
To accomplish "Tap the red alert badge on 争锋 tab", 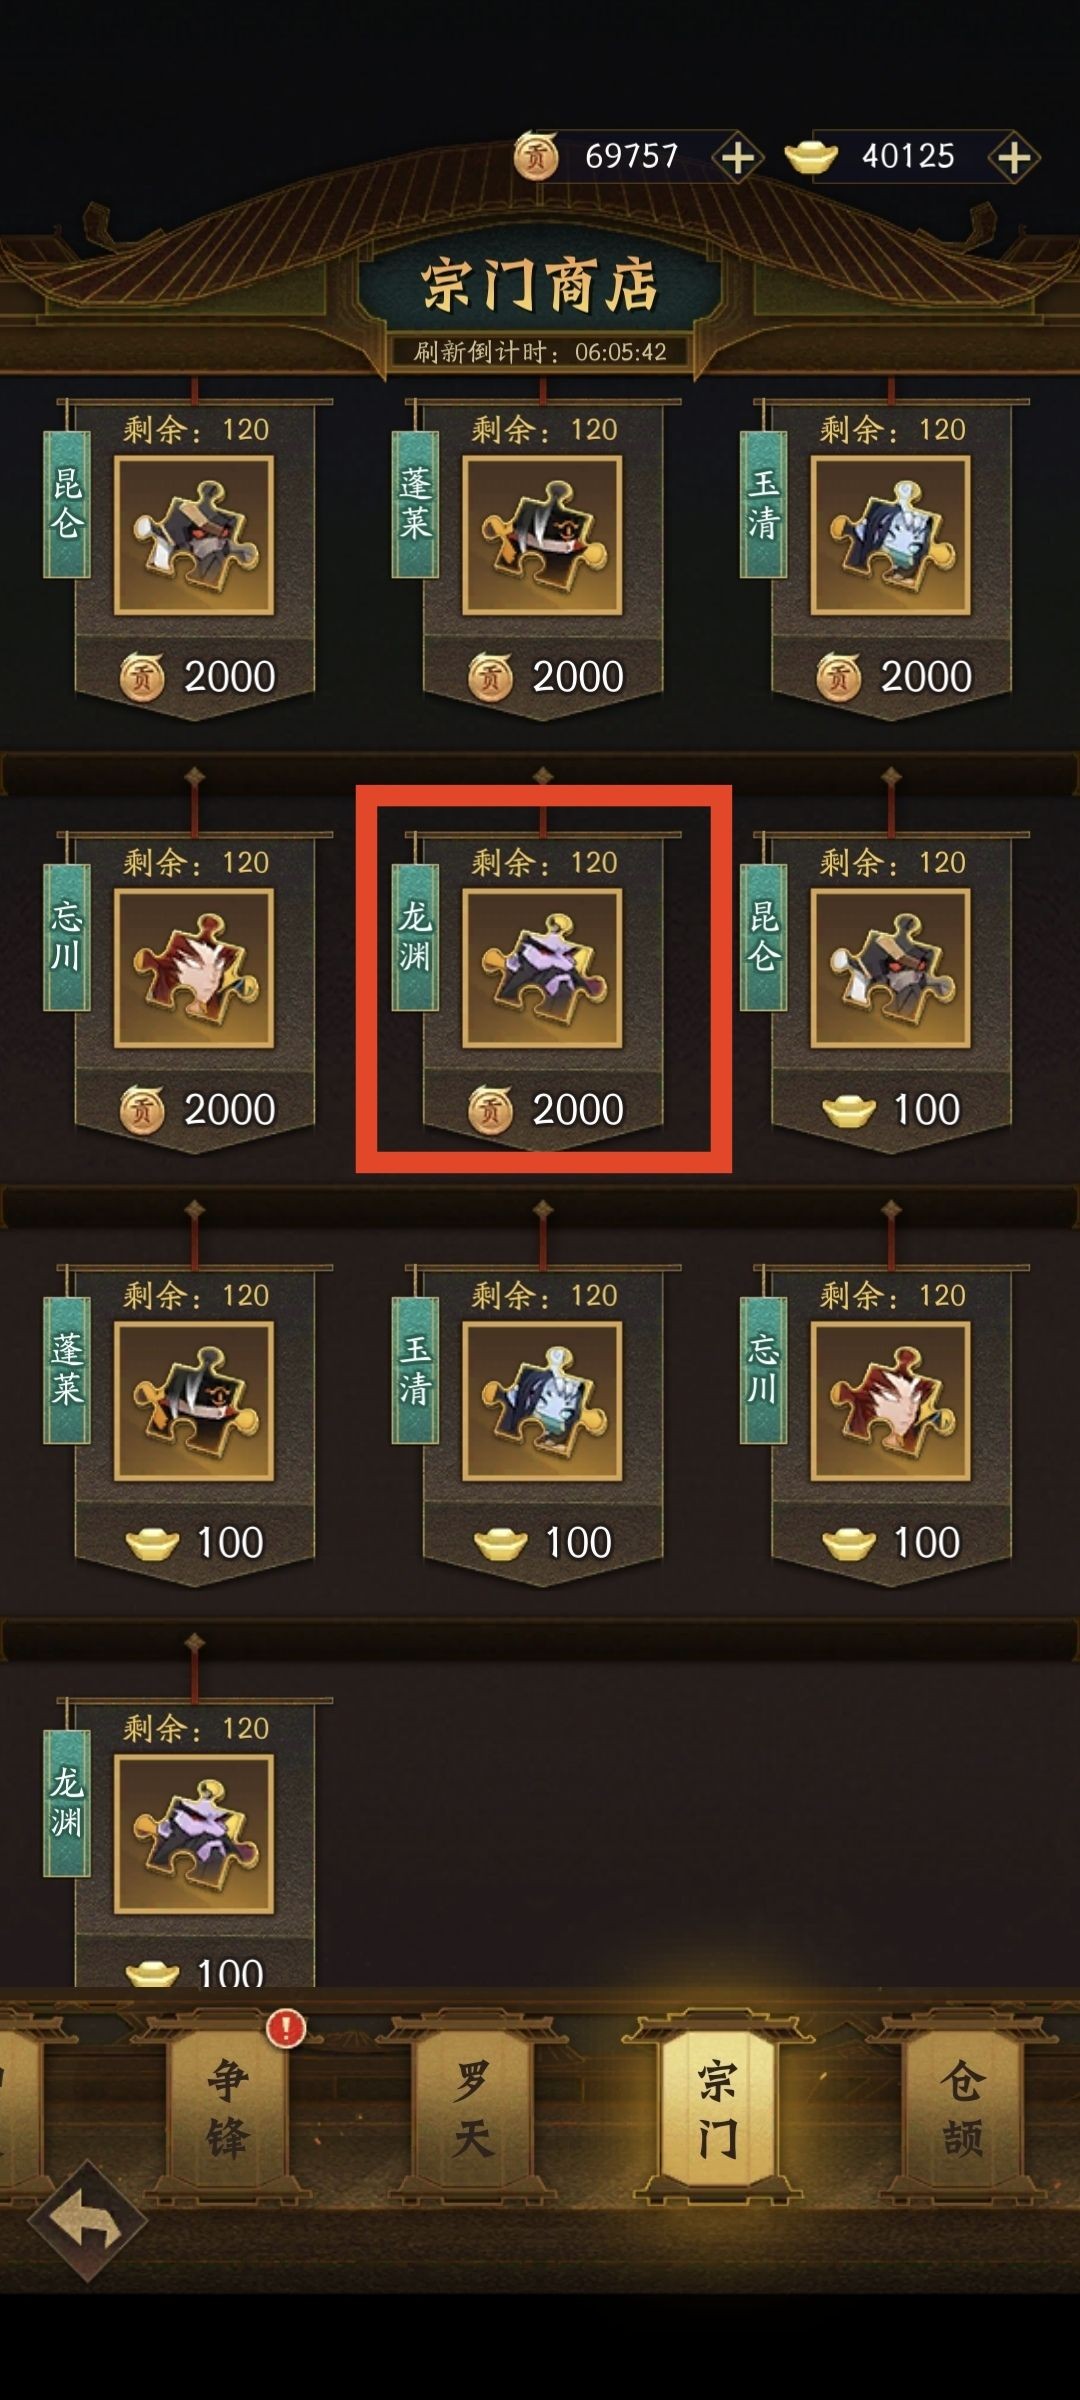I will (286, 2029).
